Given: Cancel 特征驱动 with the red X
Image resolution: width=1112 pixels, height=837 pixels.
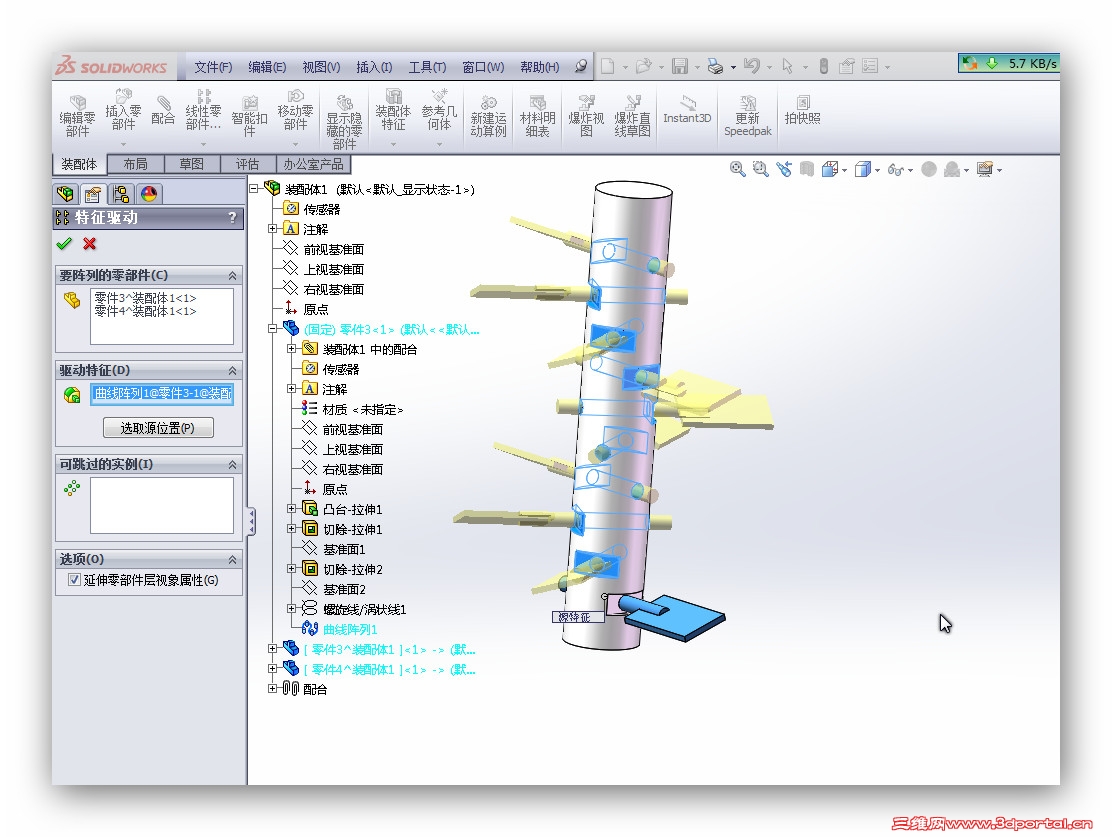Looking at the screenshot, I should pyautogui.click(x=89, y=244).
